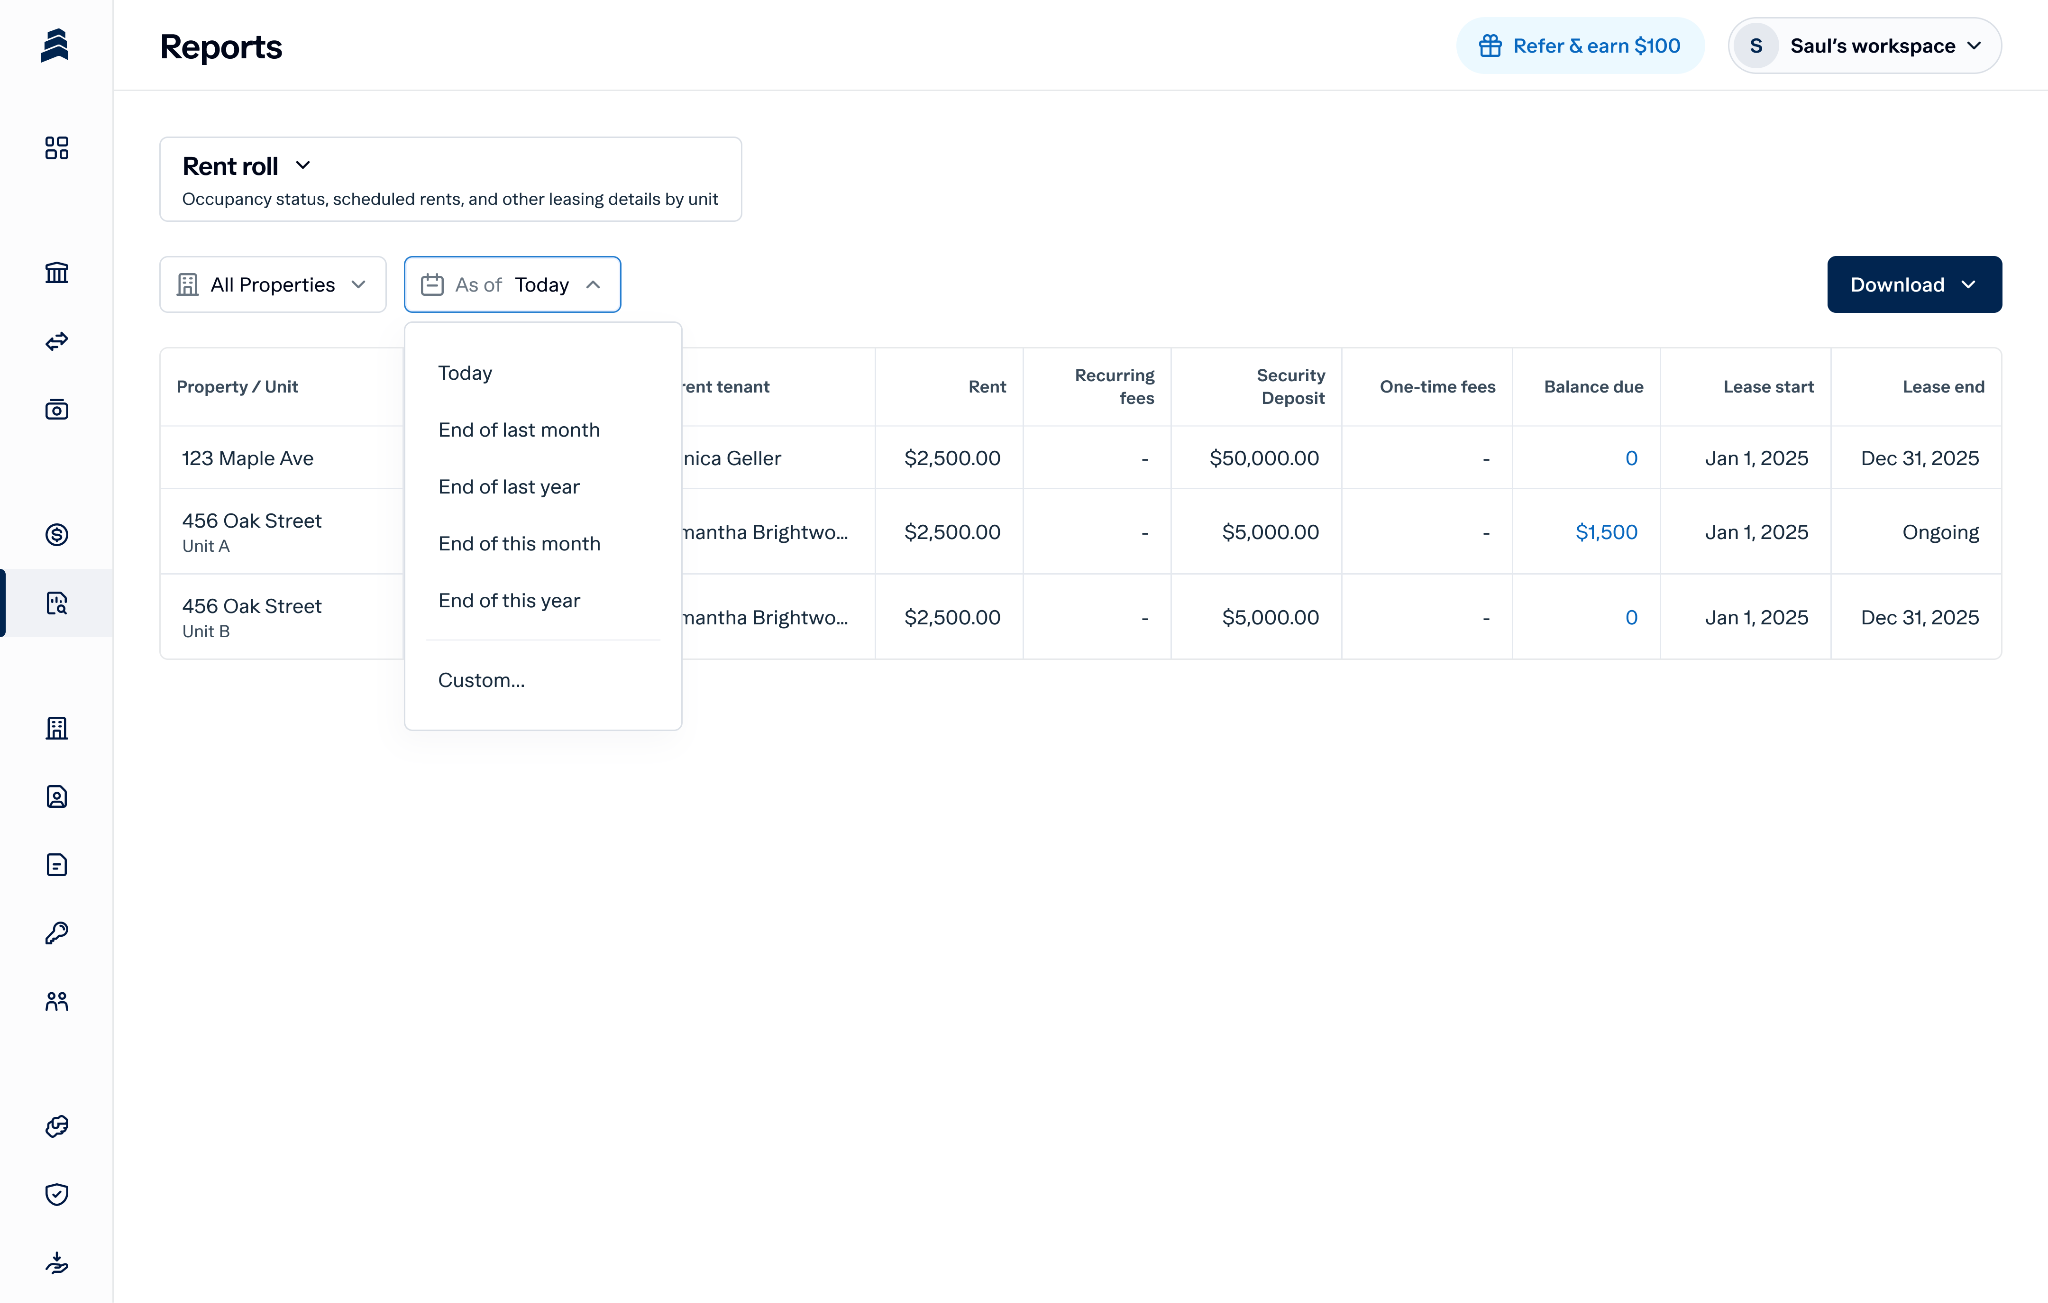
Task: Click the bank building sidebar icon
Action: [57, 273]
